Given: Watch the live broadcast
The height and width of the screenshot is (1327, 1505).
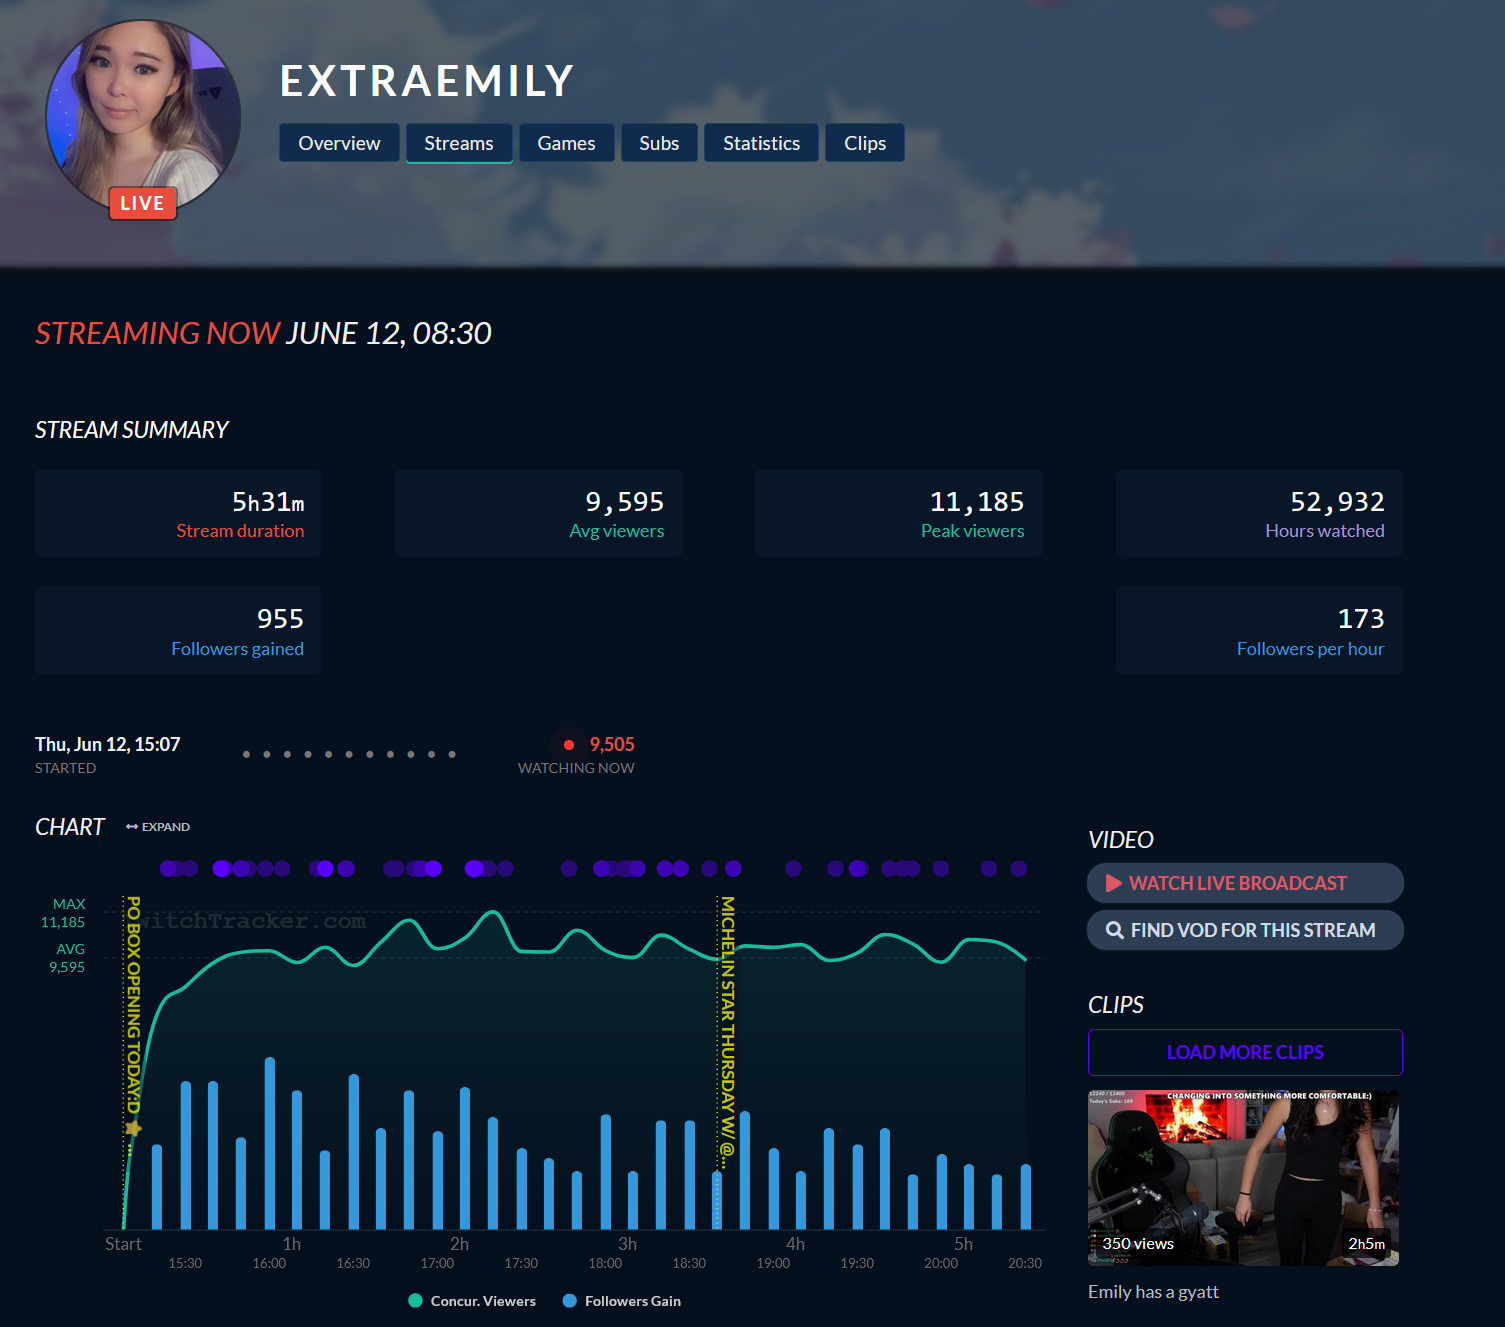Looking at the screenshot, I should coord(1245,883).
